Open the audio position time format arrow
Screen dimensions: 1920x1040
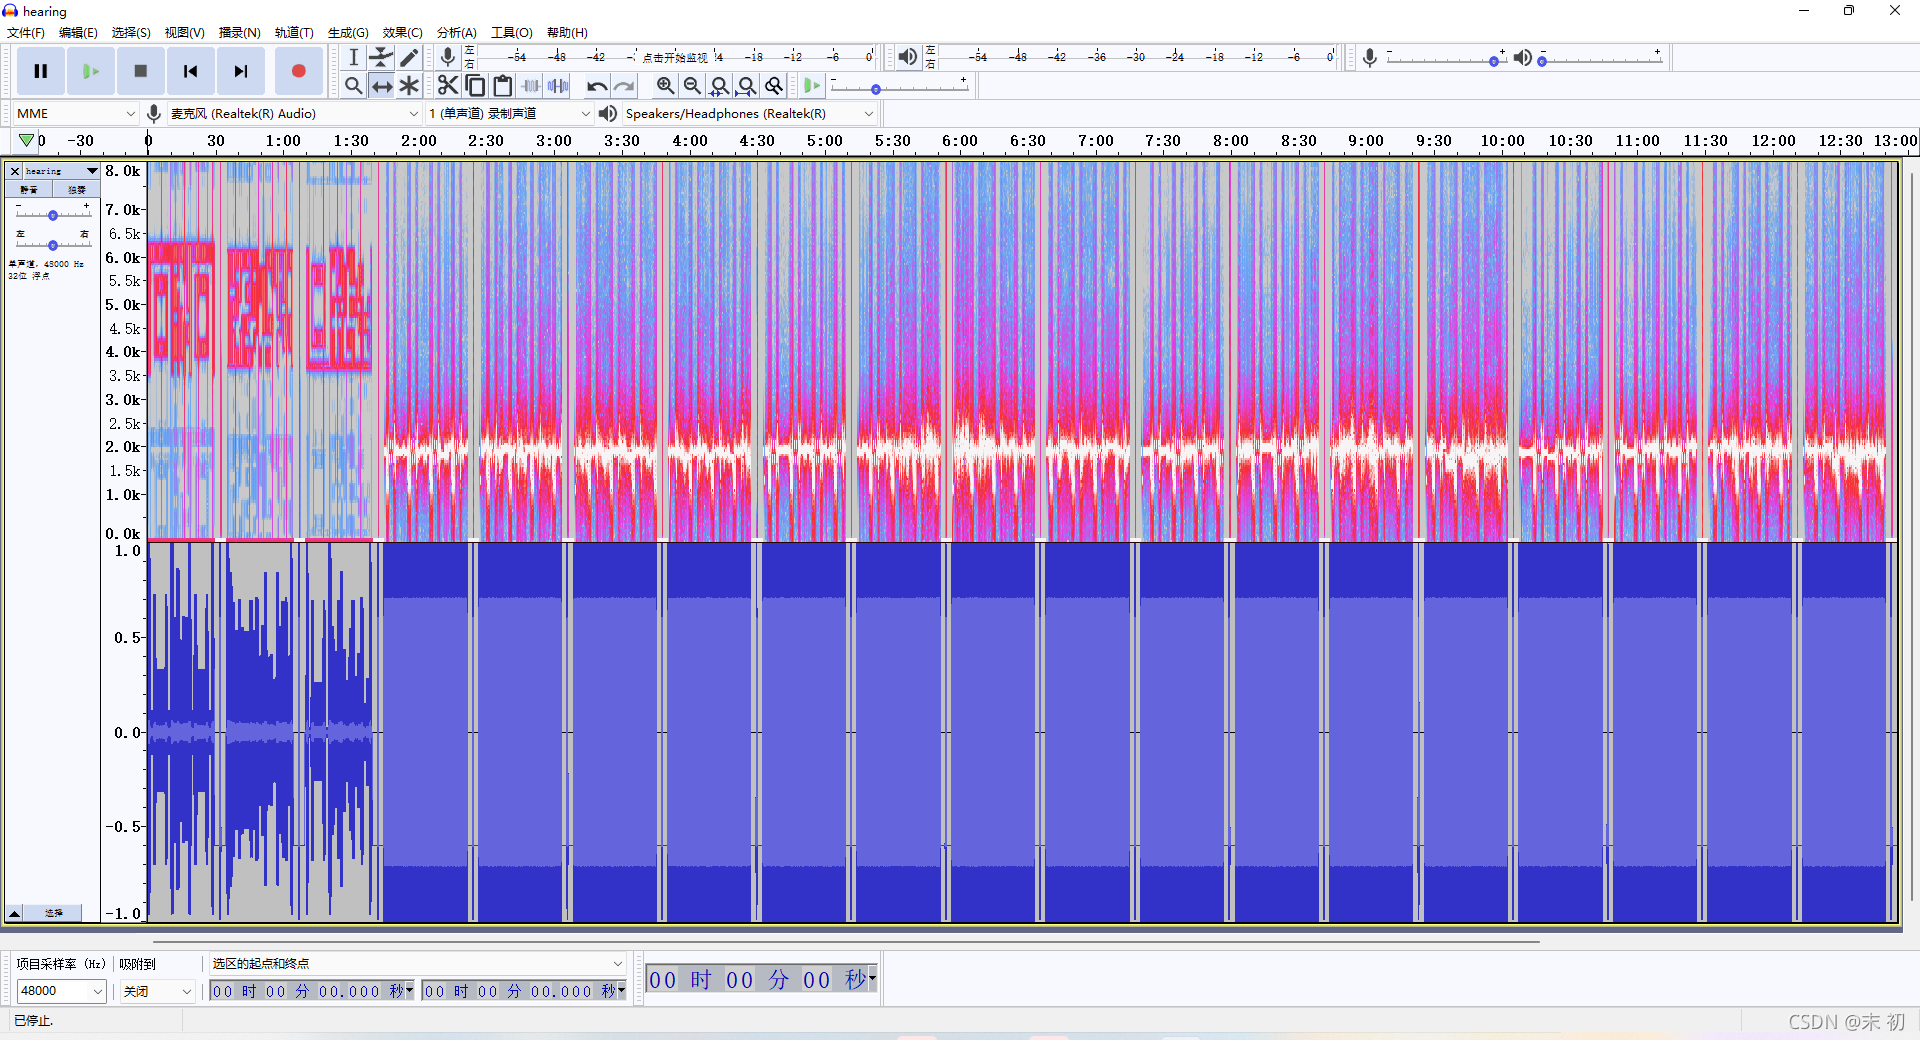[873, 978]
